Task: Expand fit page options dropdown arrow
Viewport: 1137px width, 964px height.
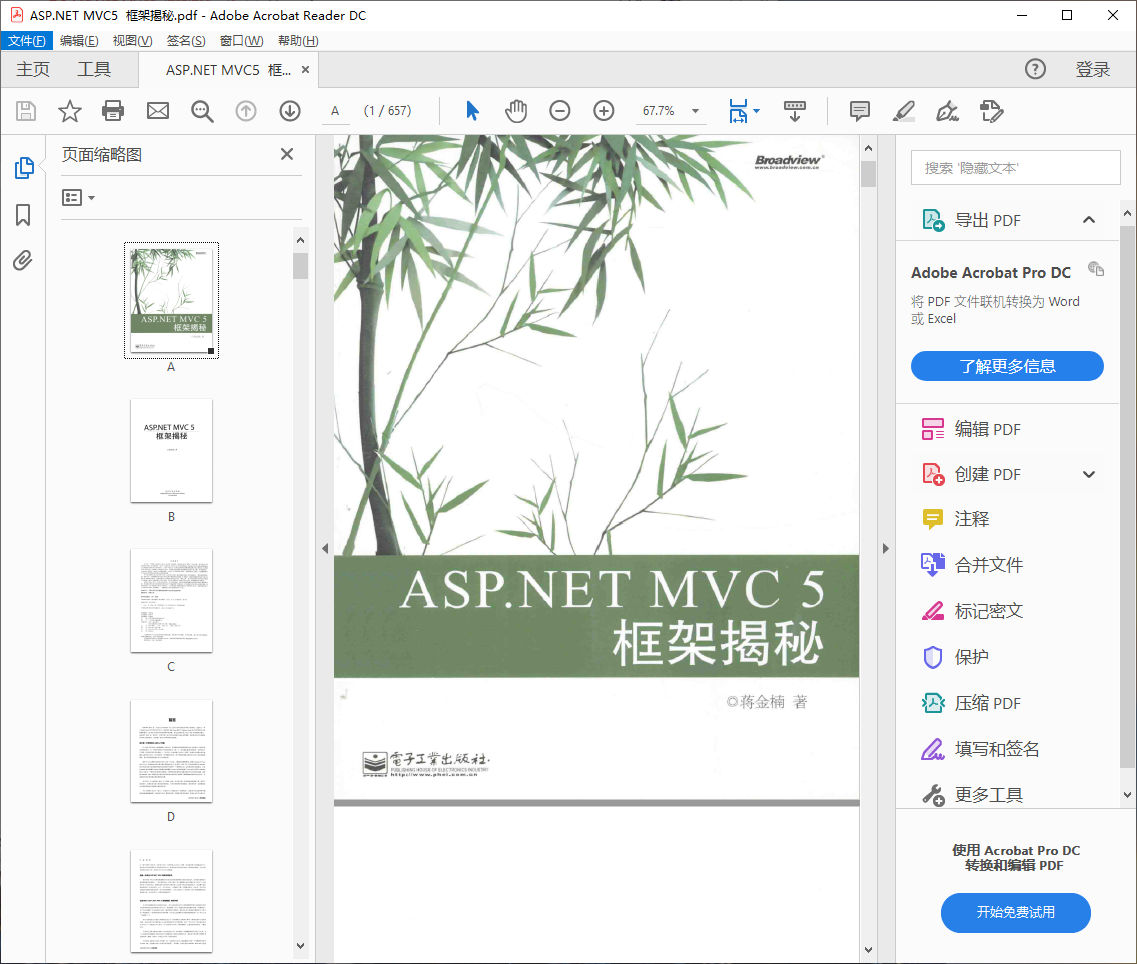Action: pyautogui.click(x=757, y=111)
